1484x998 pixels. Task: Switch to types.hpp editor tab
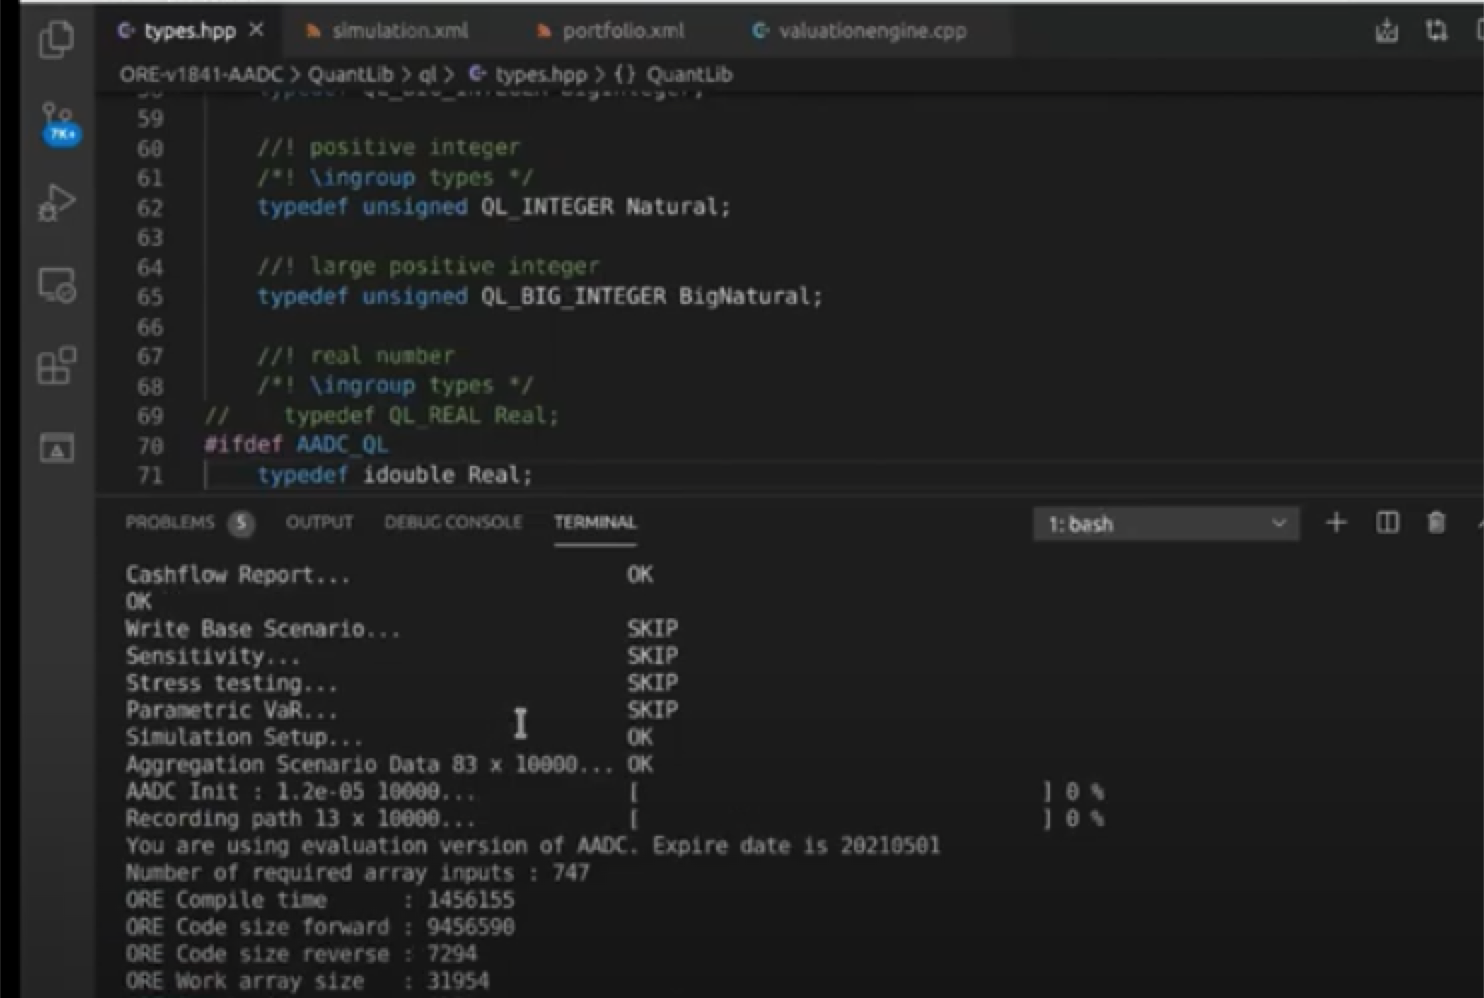(x=190, y=31)
